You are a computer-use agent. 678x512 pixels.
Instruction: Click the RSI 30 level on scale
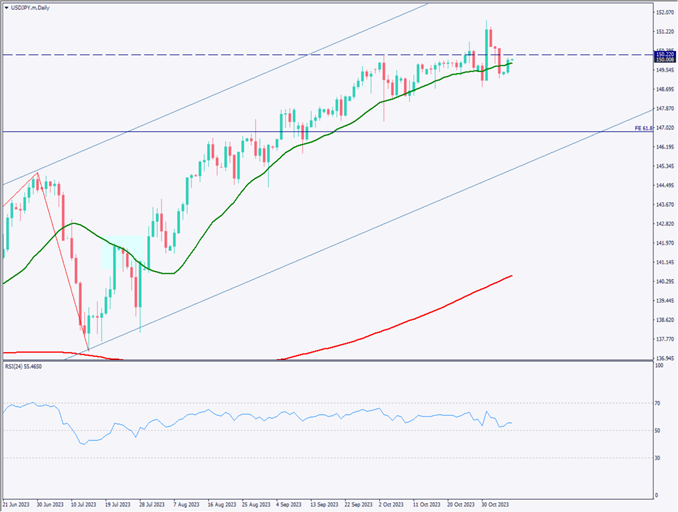[658, 457]
